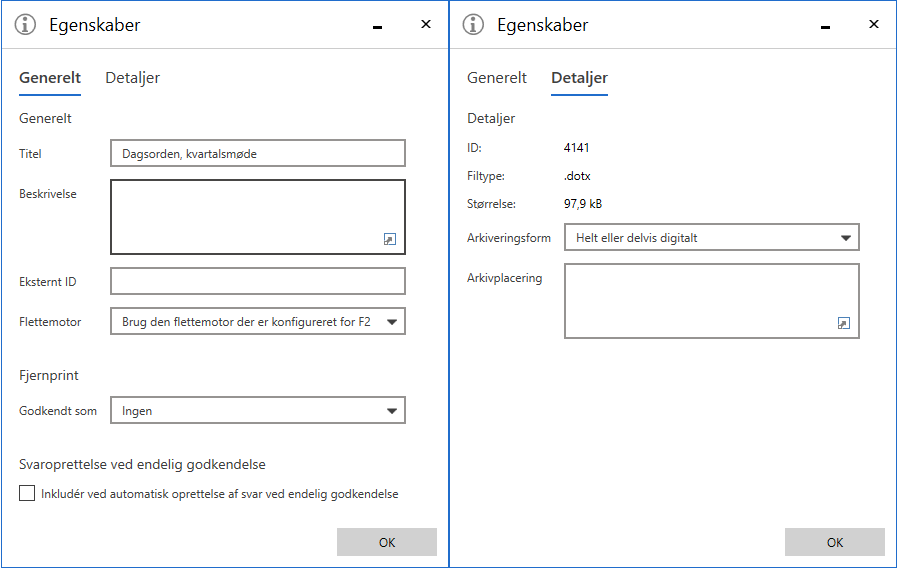Screen dimensions: 898x568
Task: Click the info icon in the Arkiveringsform dialog's title bar
Action: pos(474,25)
